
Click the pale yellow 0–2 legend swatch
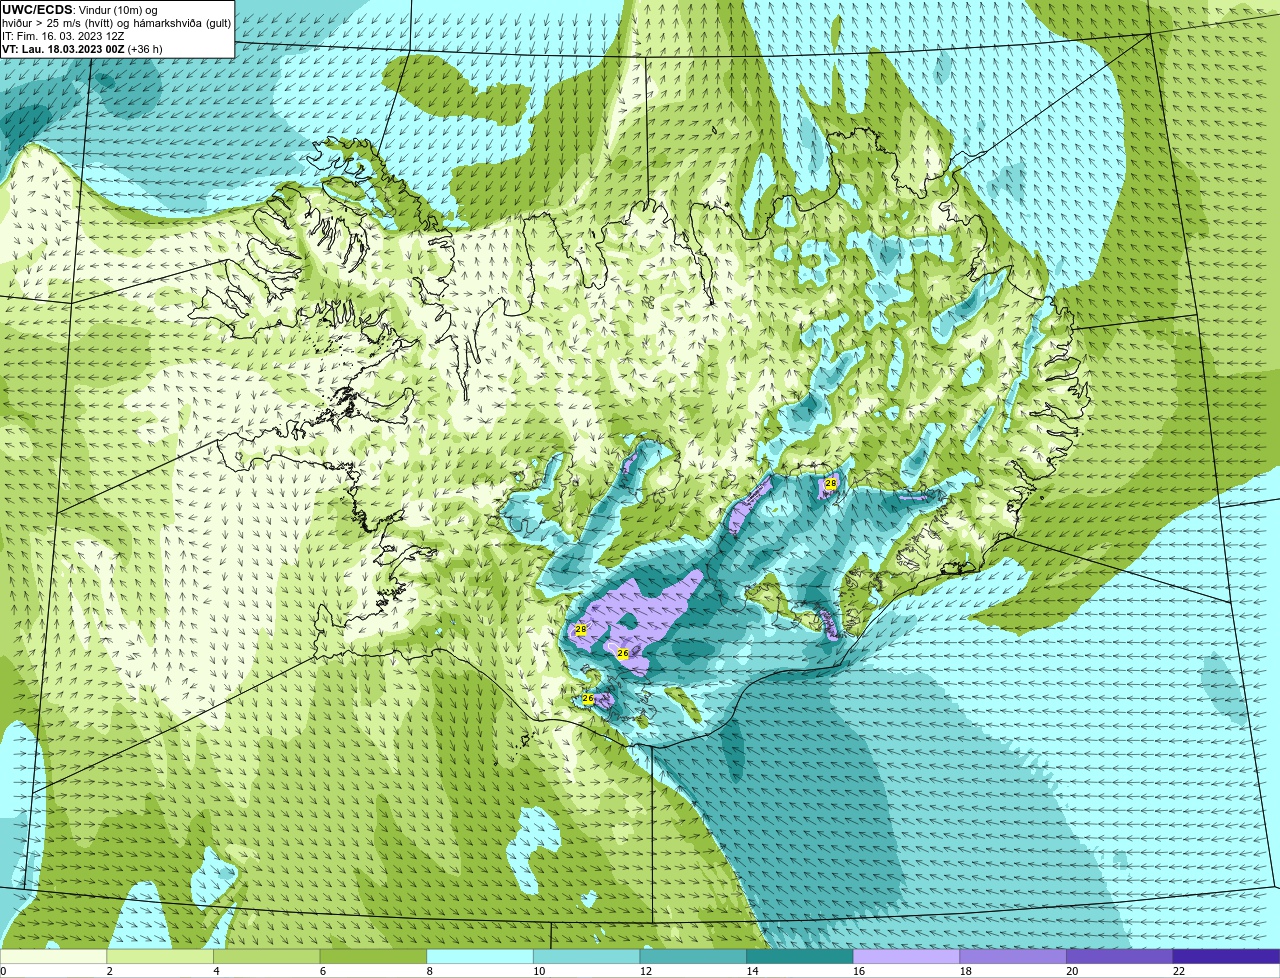pos(53,956)
